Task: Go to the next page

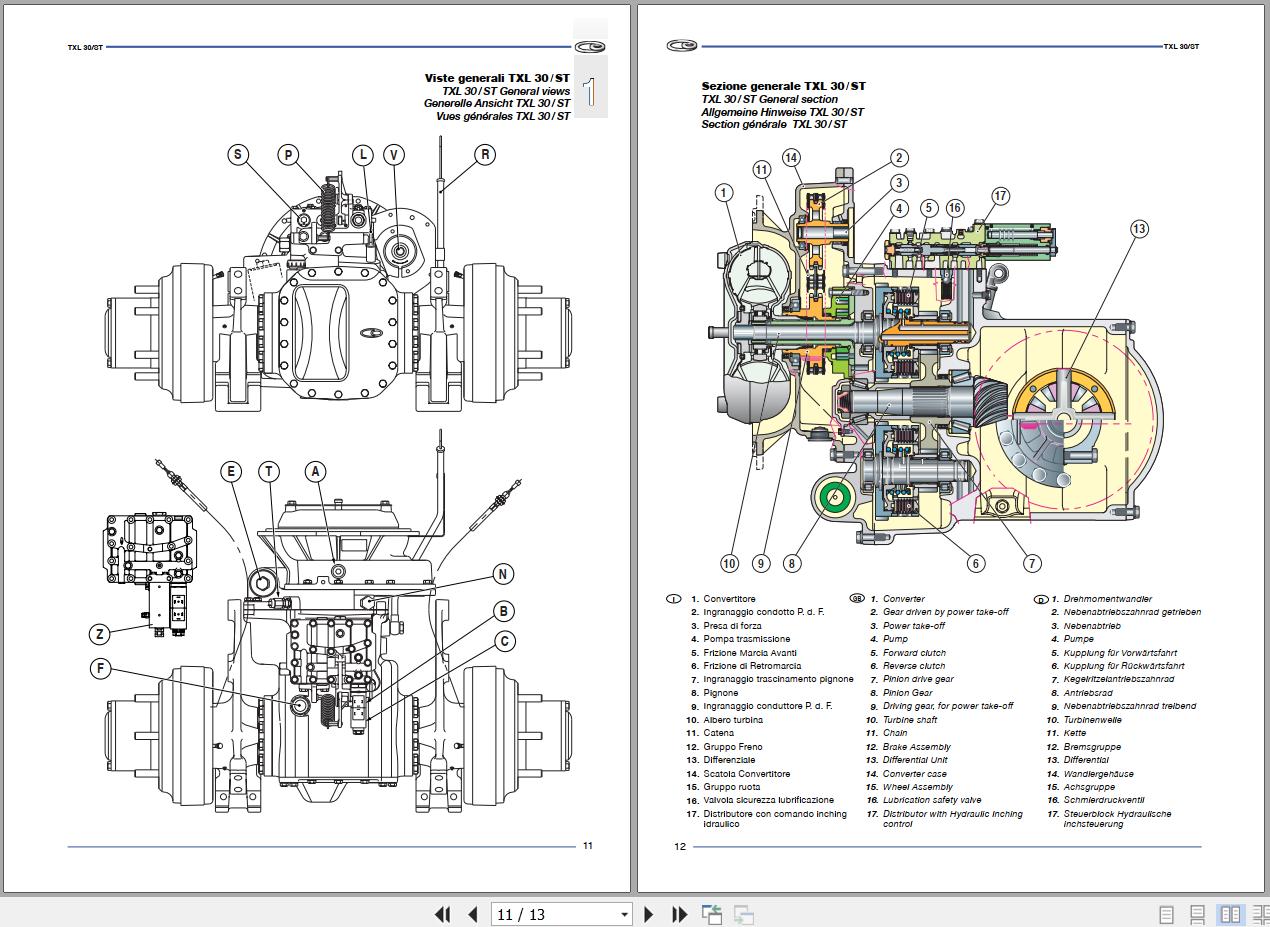Action: [648, 914]
